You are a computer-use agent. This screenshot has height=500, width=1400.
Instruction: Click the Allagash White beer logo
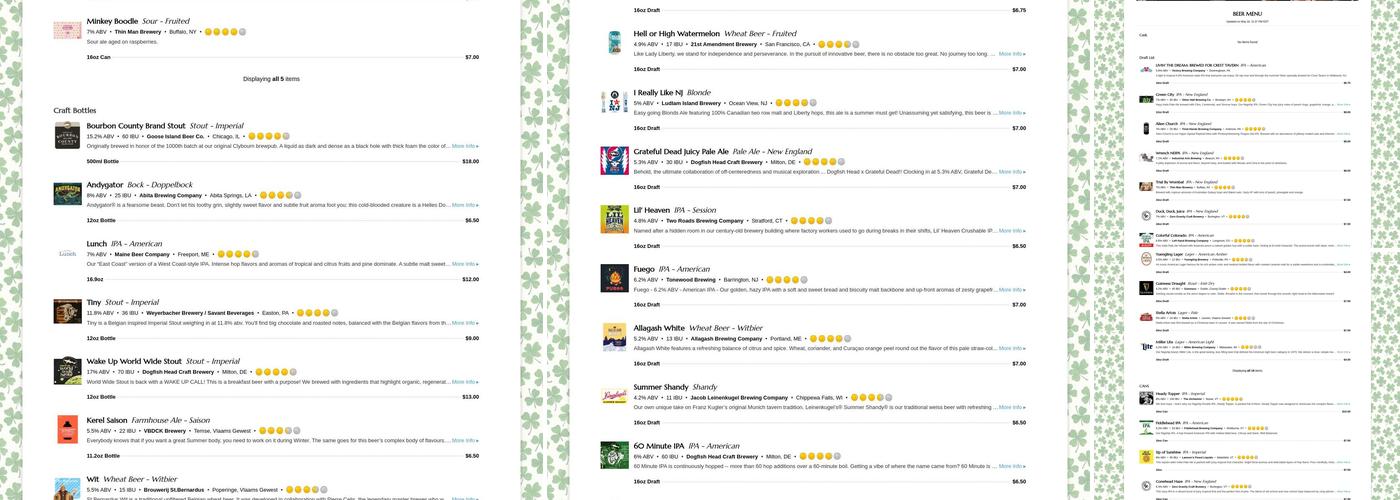click(x=614, y=337)
